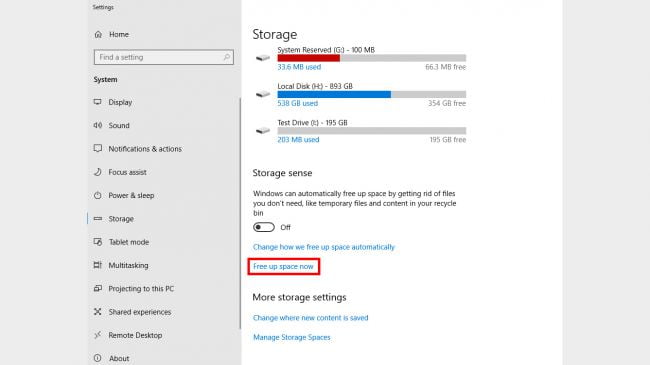Select Storage in the sidebar
Screen dimensions: 650x365
tap(121, 219)
